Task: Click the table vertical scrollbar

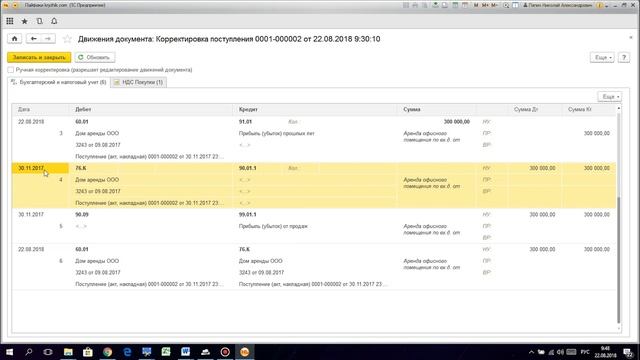Action: click(x=618, y=259)
